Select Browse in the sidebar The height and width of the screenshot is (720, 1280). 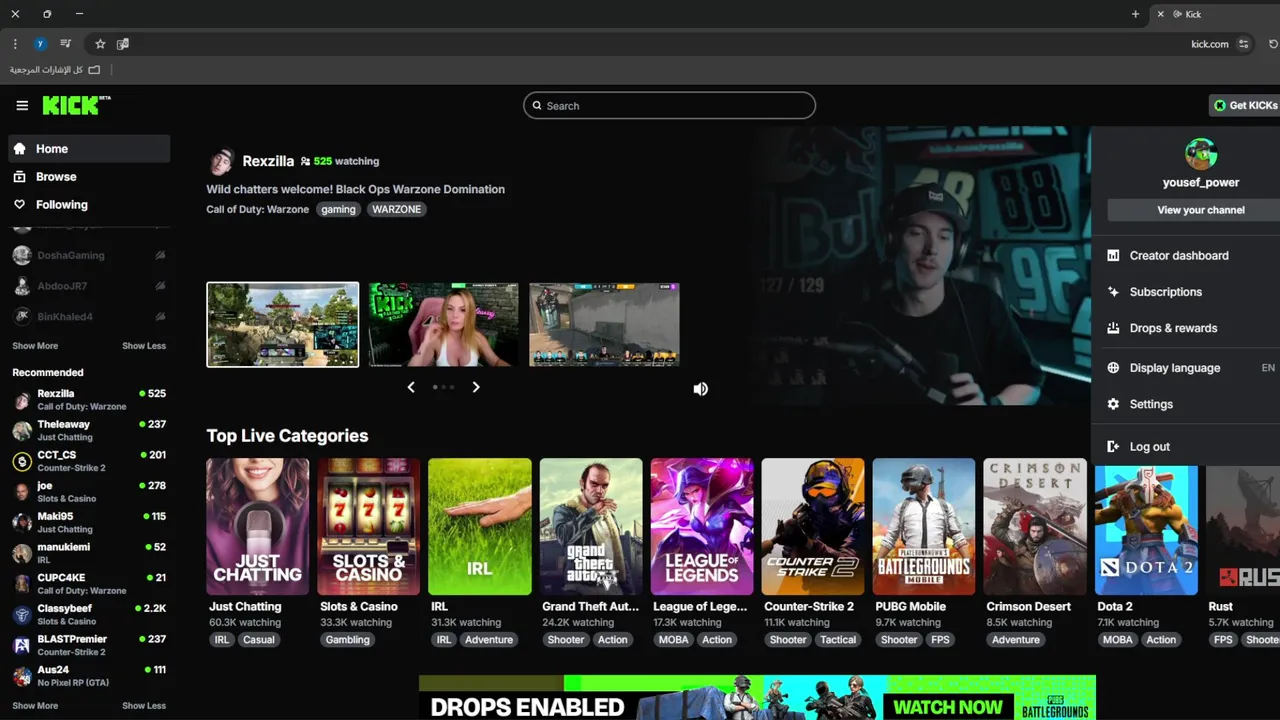pyautogui.click(x=89, y=177)
